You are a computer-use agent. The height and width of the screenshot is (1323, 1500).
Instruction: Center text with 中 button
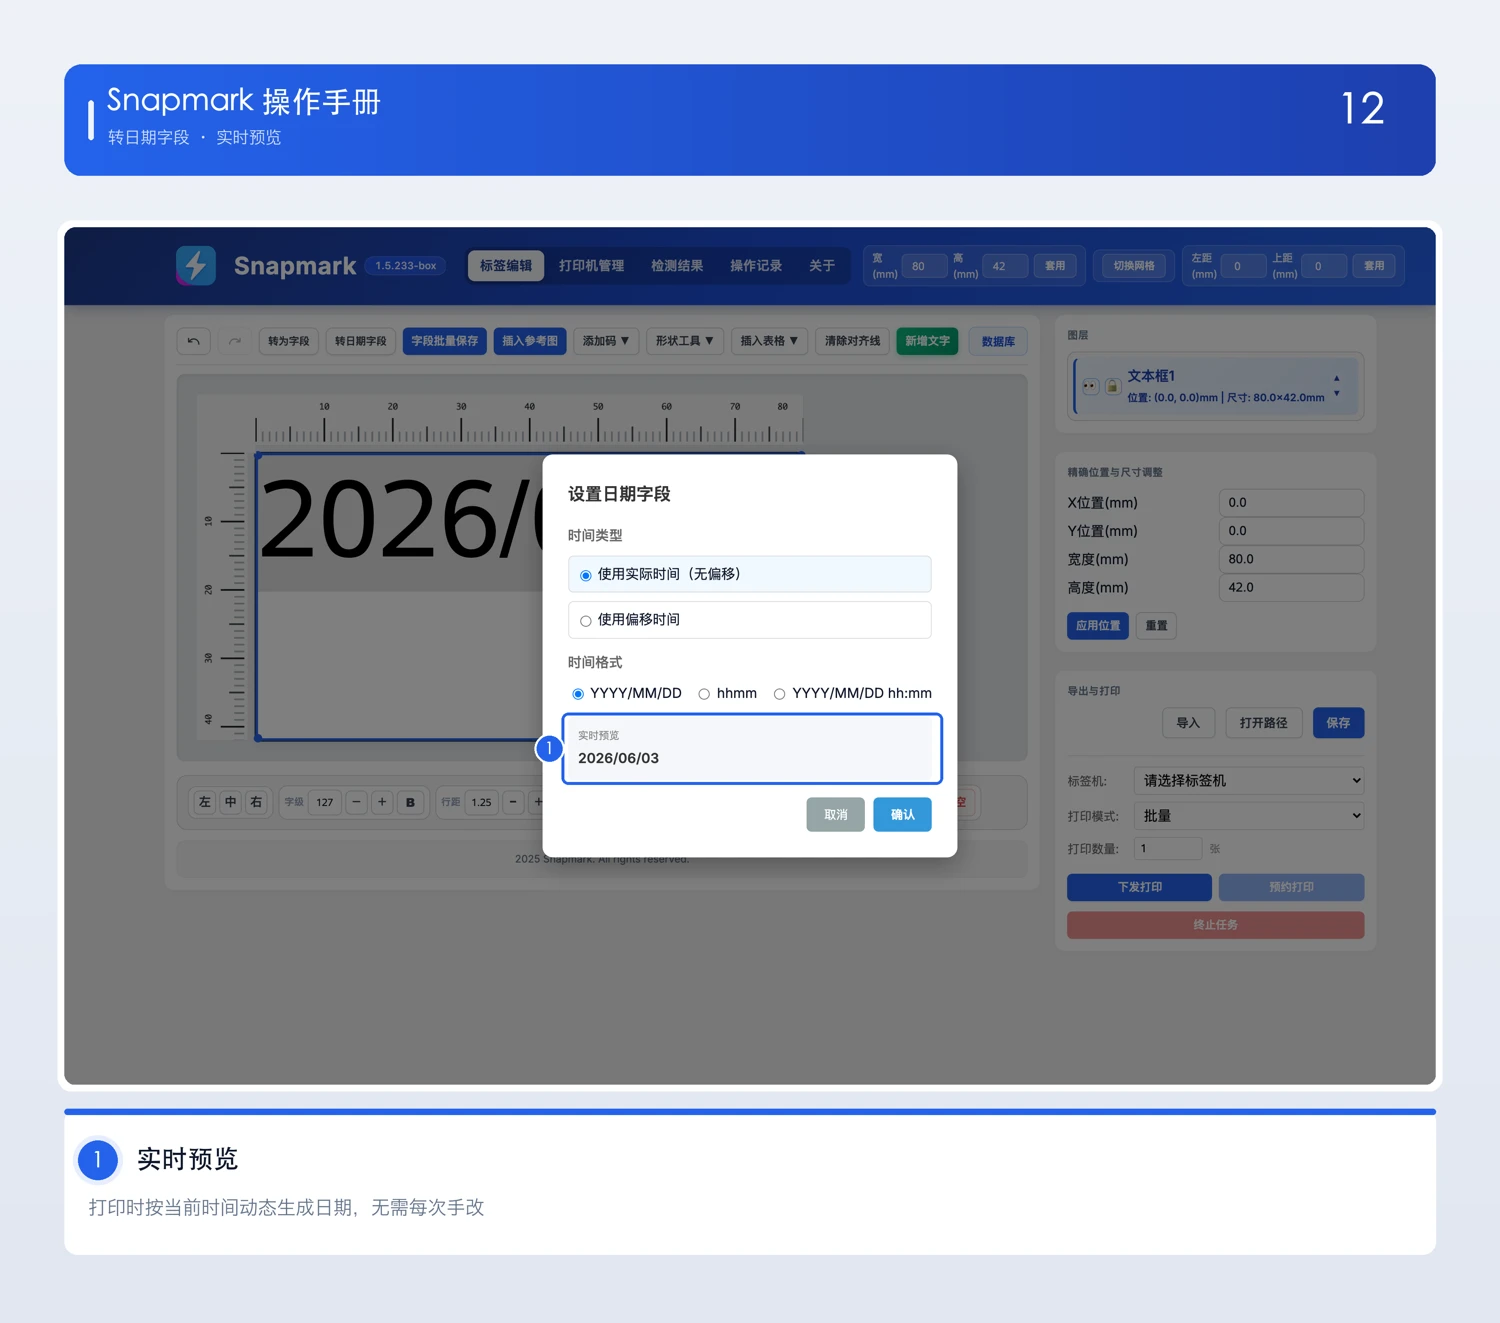pyautogui.click(x=231, y=802)
